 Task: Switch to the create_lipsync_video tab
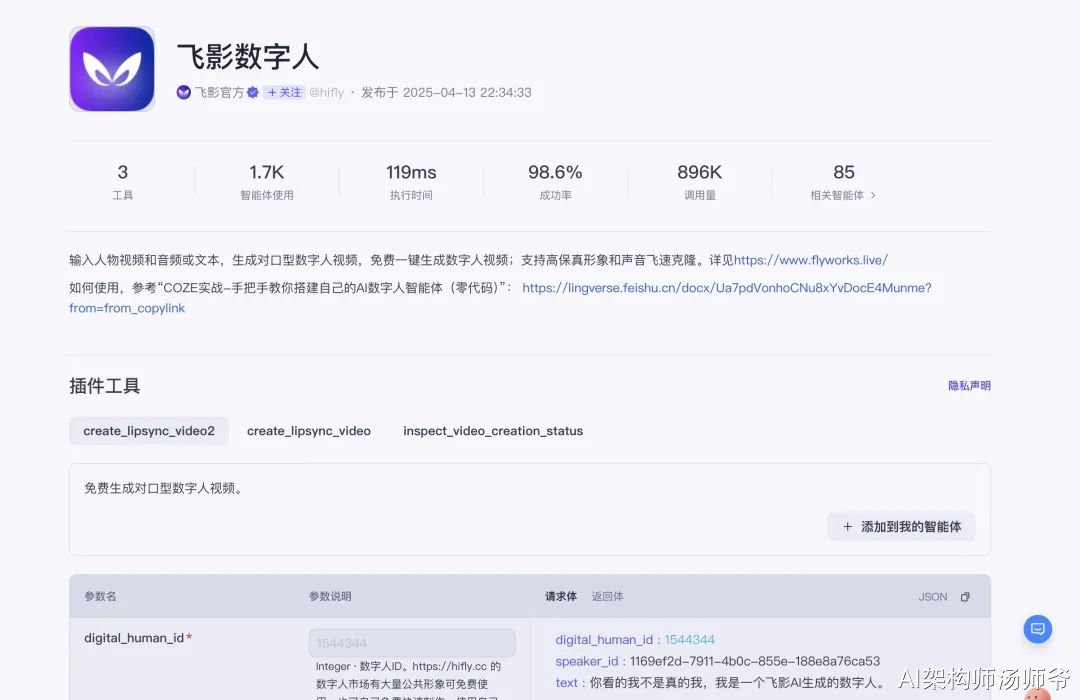[x=308, y=431]
